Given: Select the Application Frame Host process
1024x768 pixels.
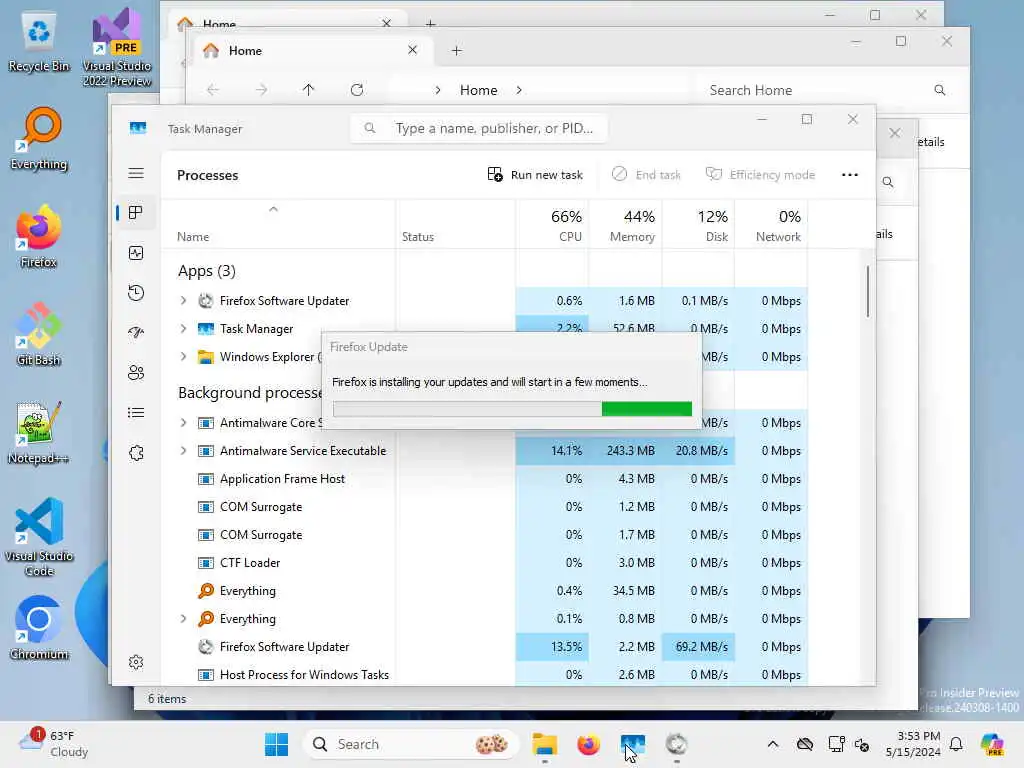Looking at the screenshot, I should 485,479.
